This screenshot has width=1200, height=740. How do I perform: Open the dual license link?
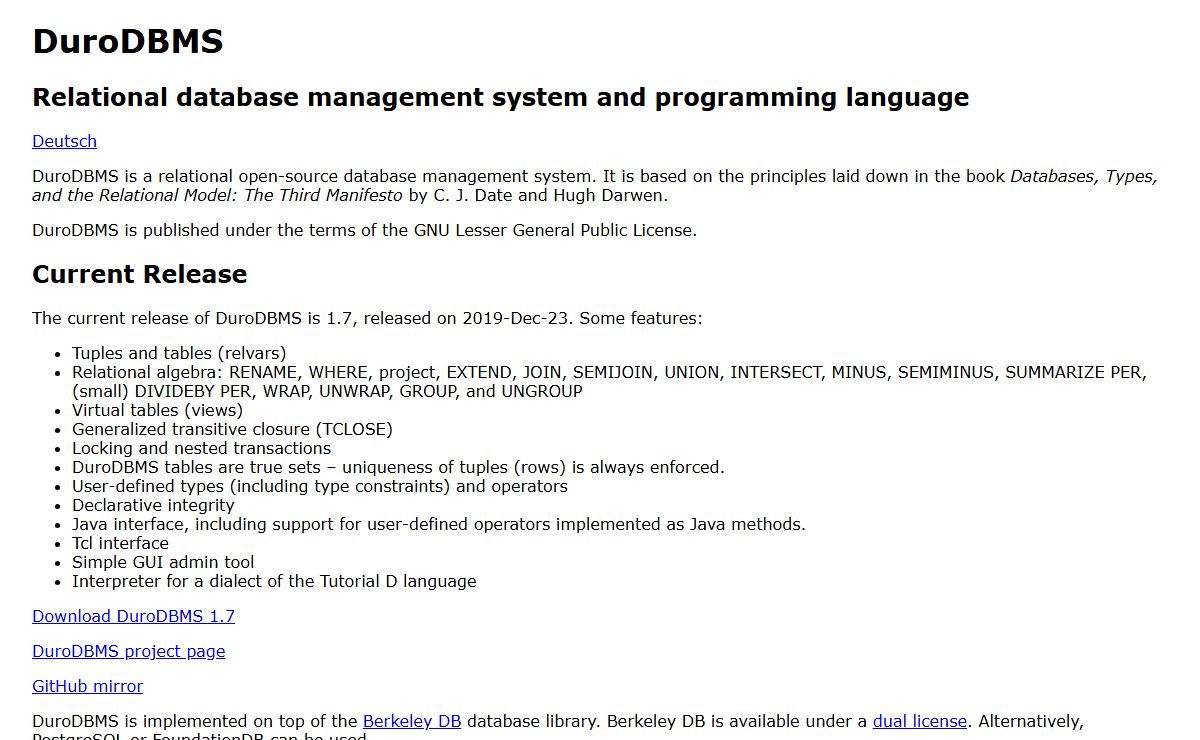point(920,721)
